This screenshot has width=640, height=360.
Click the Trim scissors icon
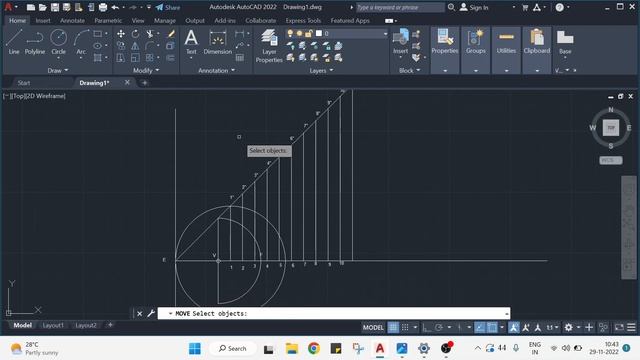(150, 34)
